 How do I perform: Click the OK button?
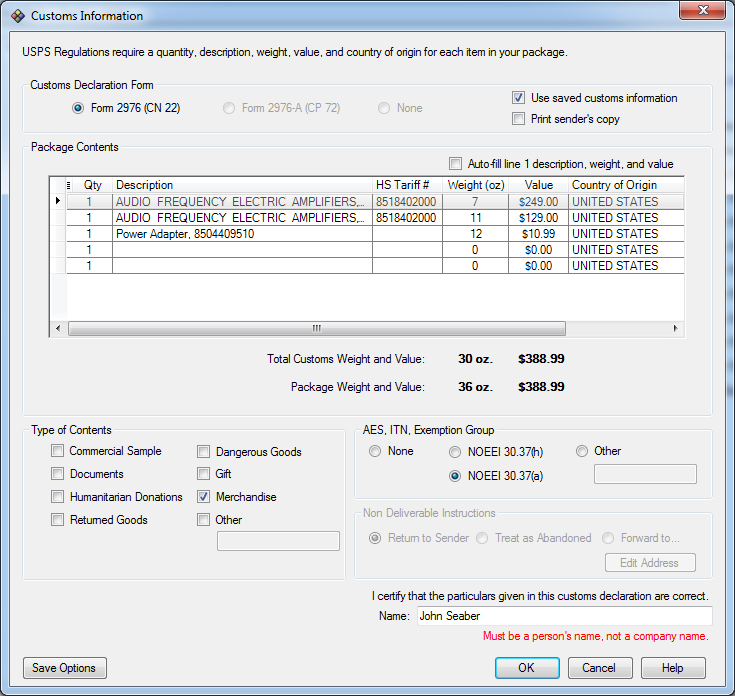click(x=527, y=668)
